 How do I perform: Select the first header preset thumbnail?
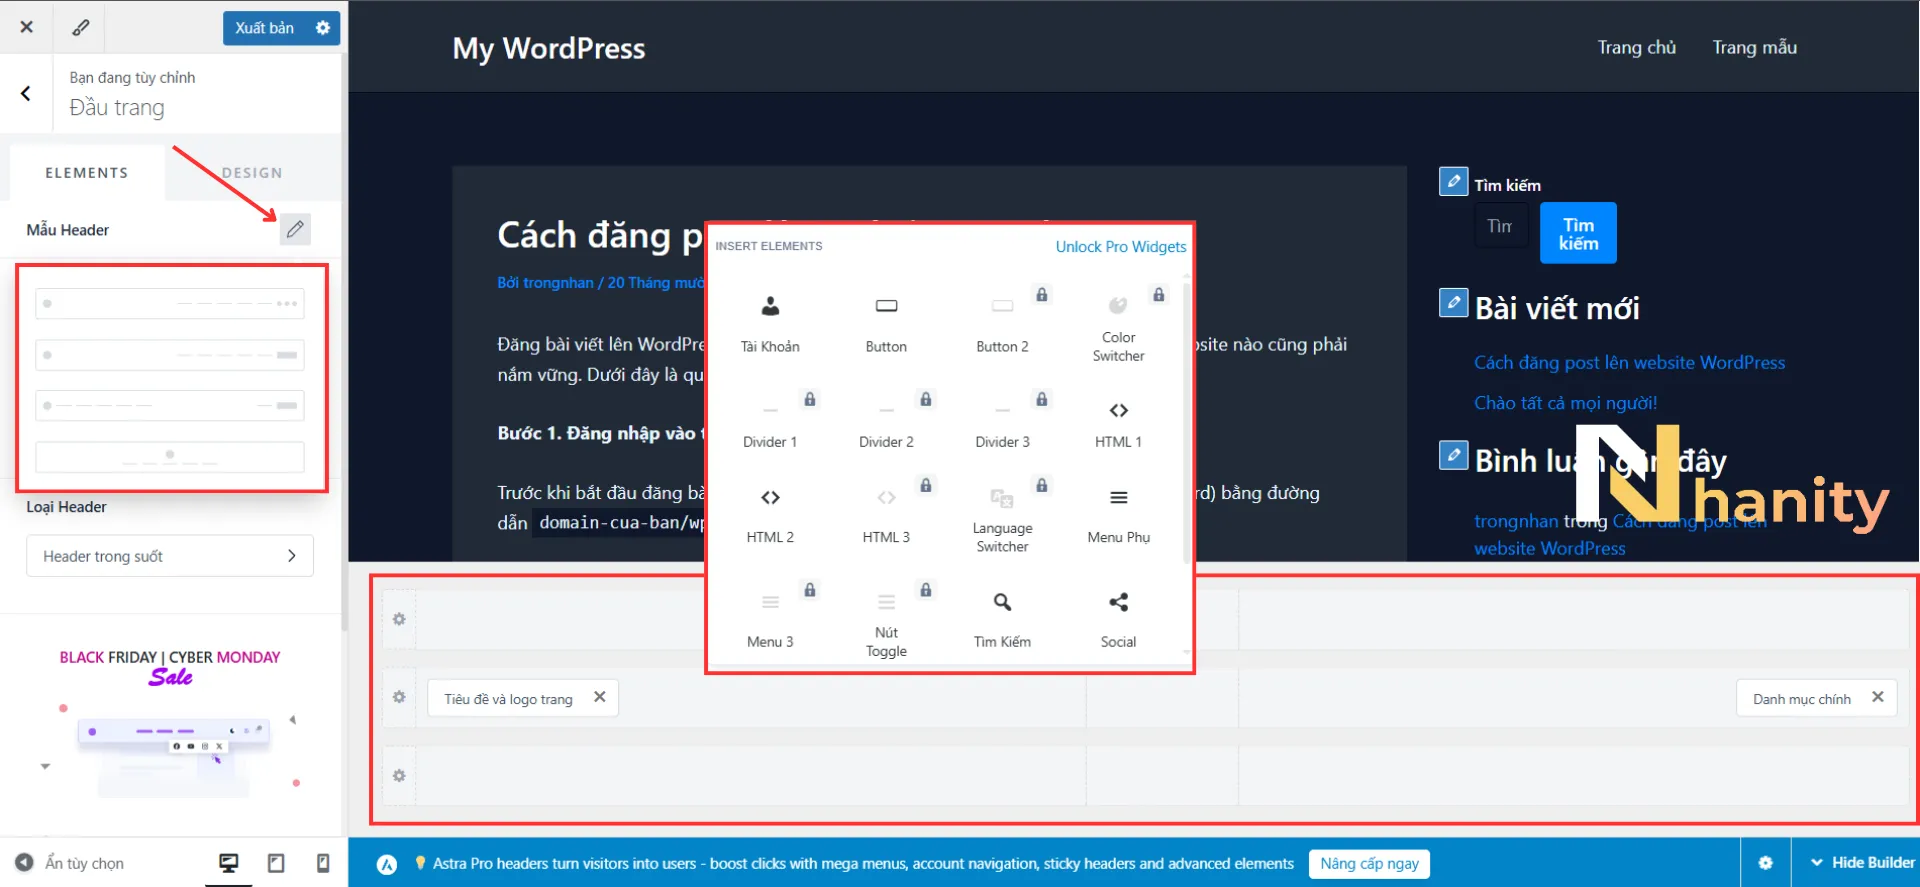pyautogui.click(x=170, y=303)
